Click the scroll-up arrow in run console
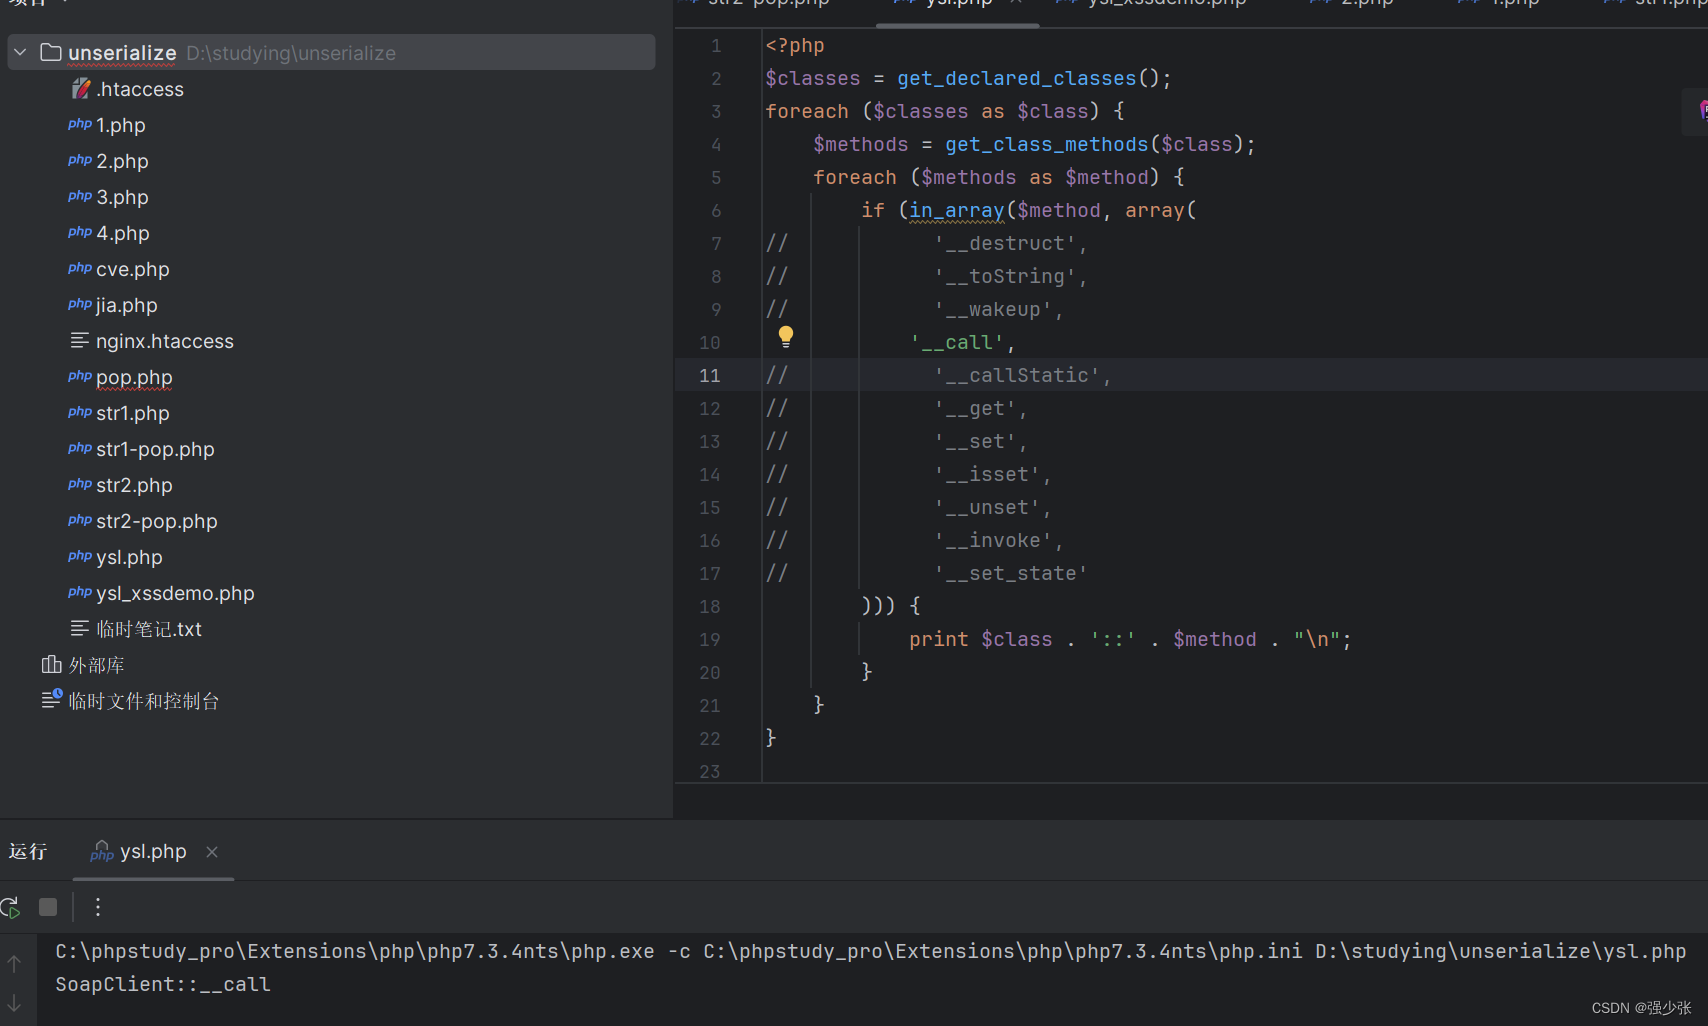 14,964
